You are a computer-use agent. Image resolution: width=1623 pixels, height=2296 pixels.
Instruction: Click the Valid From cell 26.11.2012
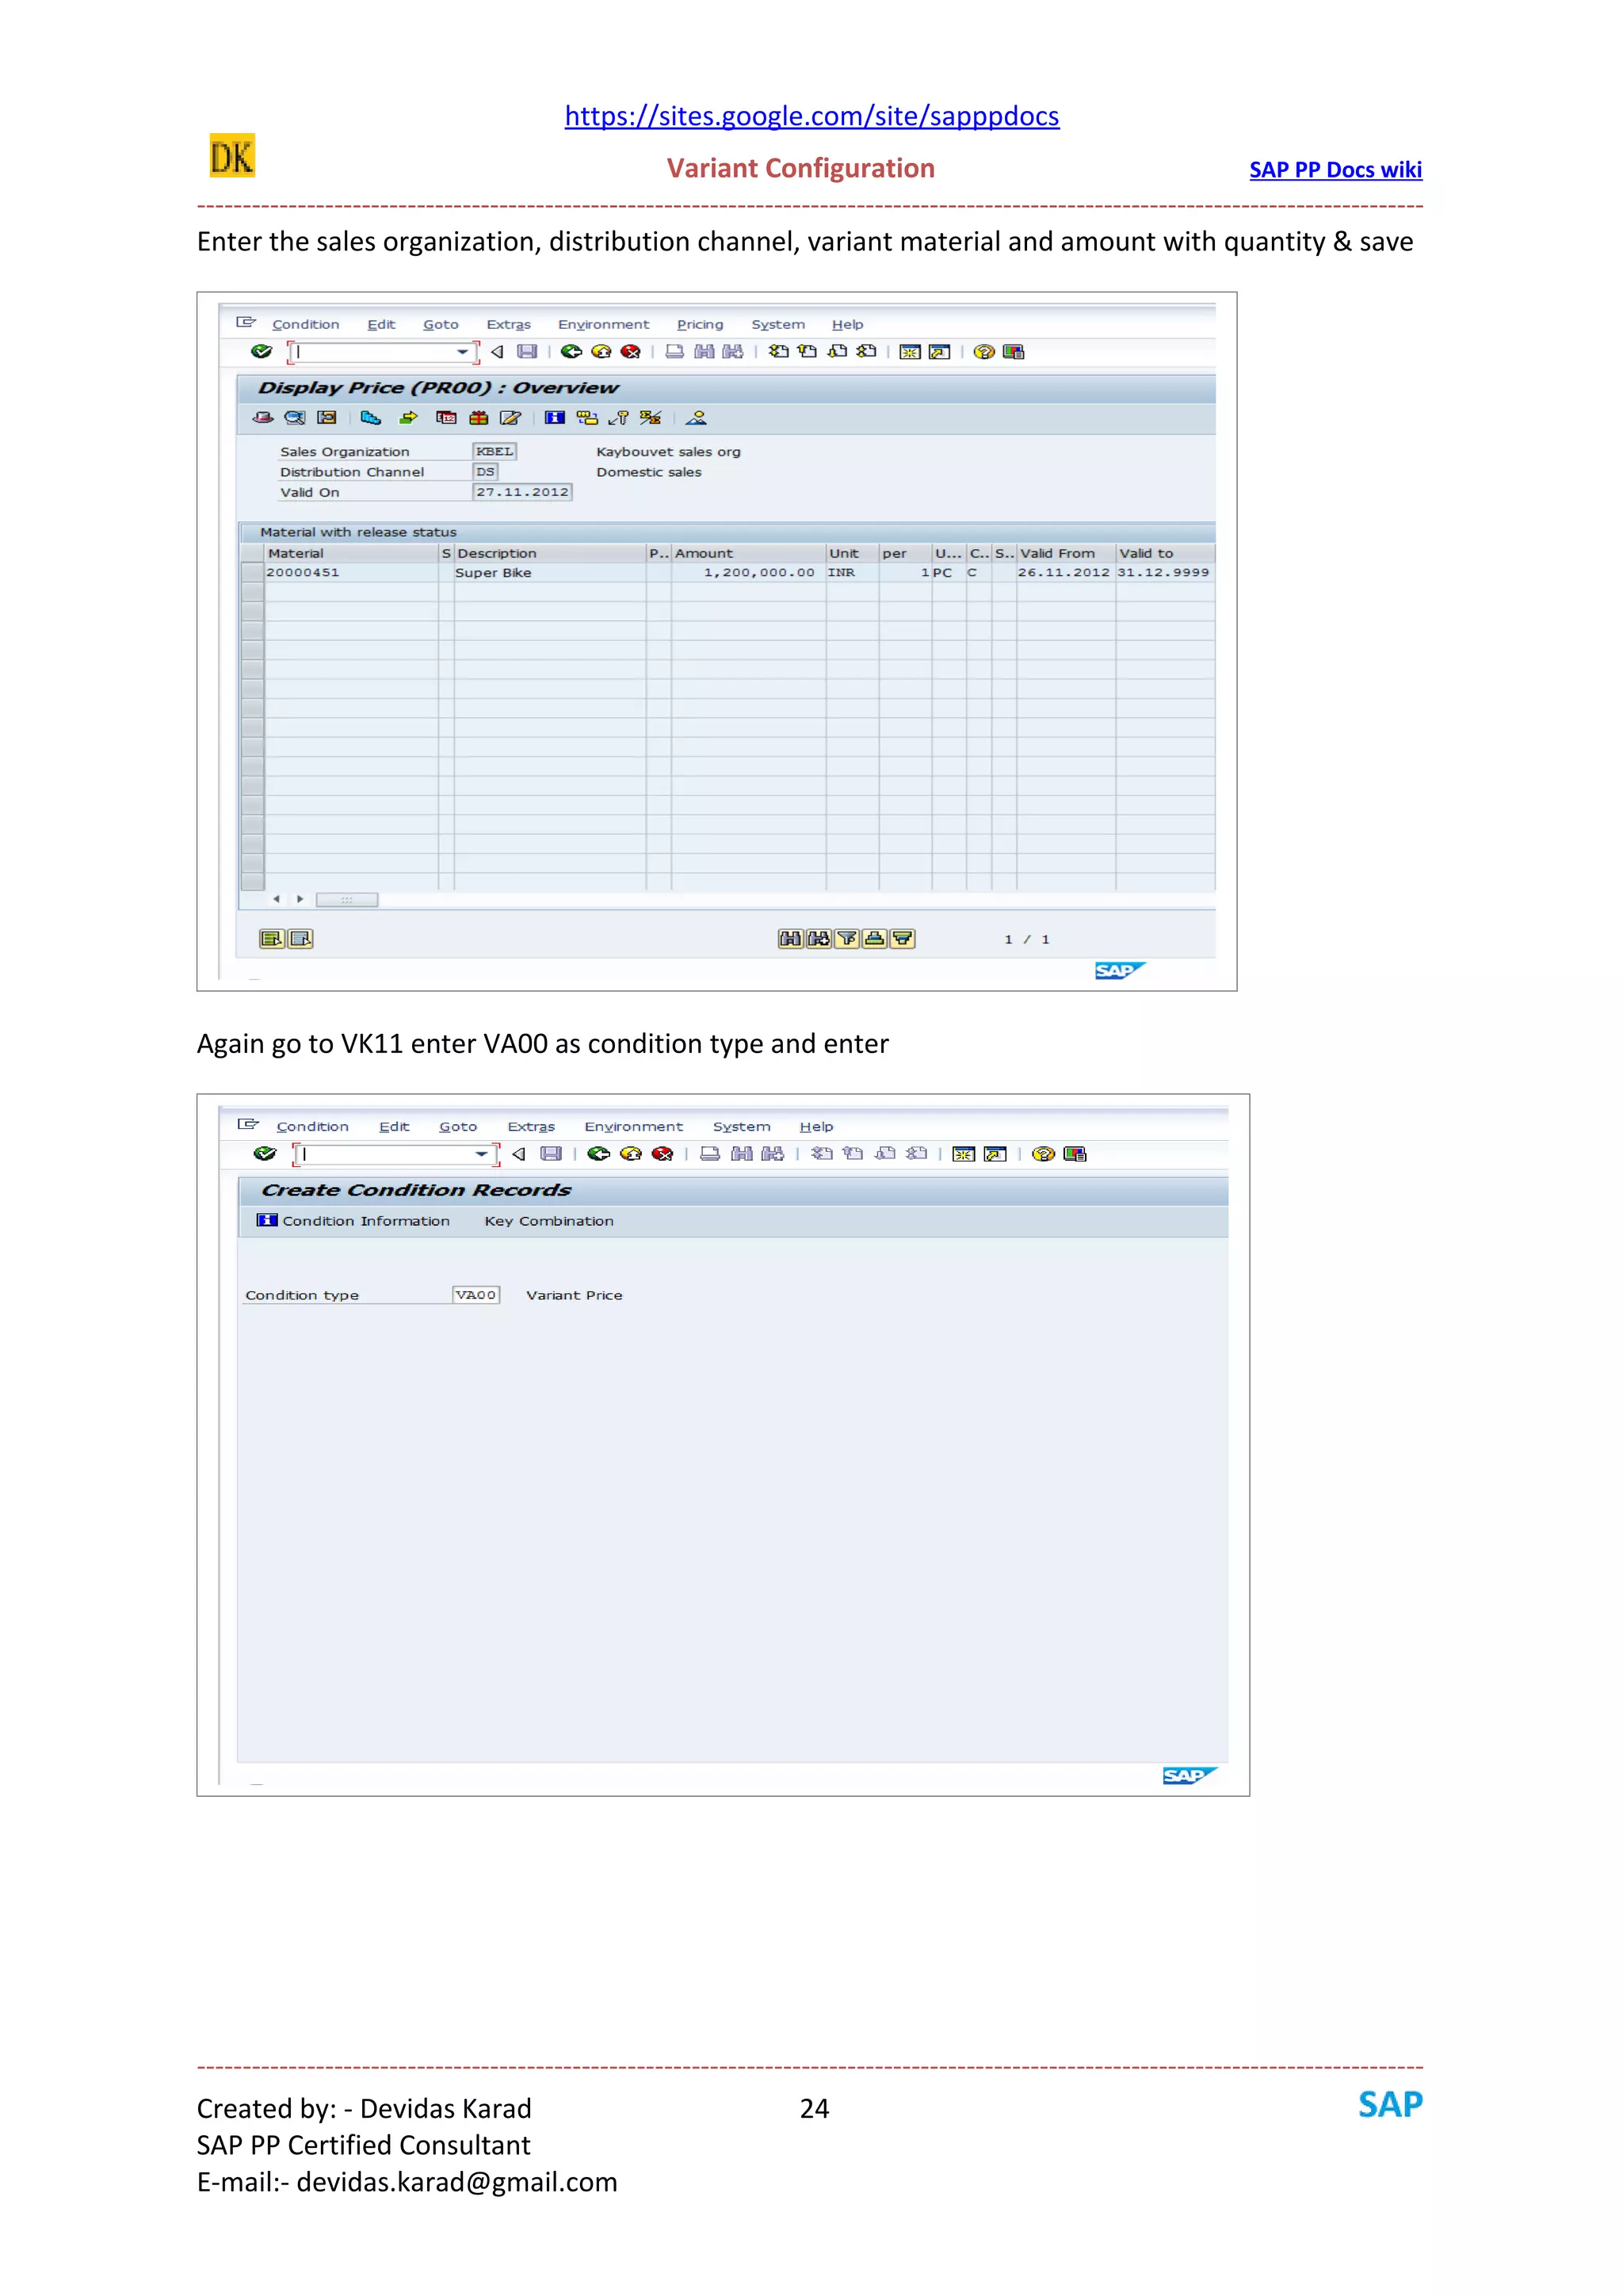click(1065, 573)
